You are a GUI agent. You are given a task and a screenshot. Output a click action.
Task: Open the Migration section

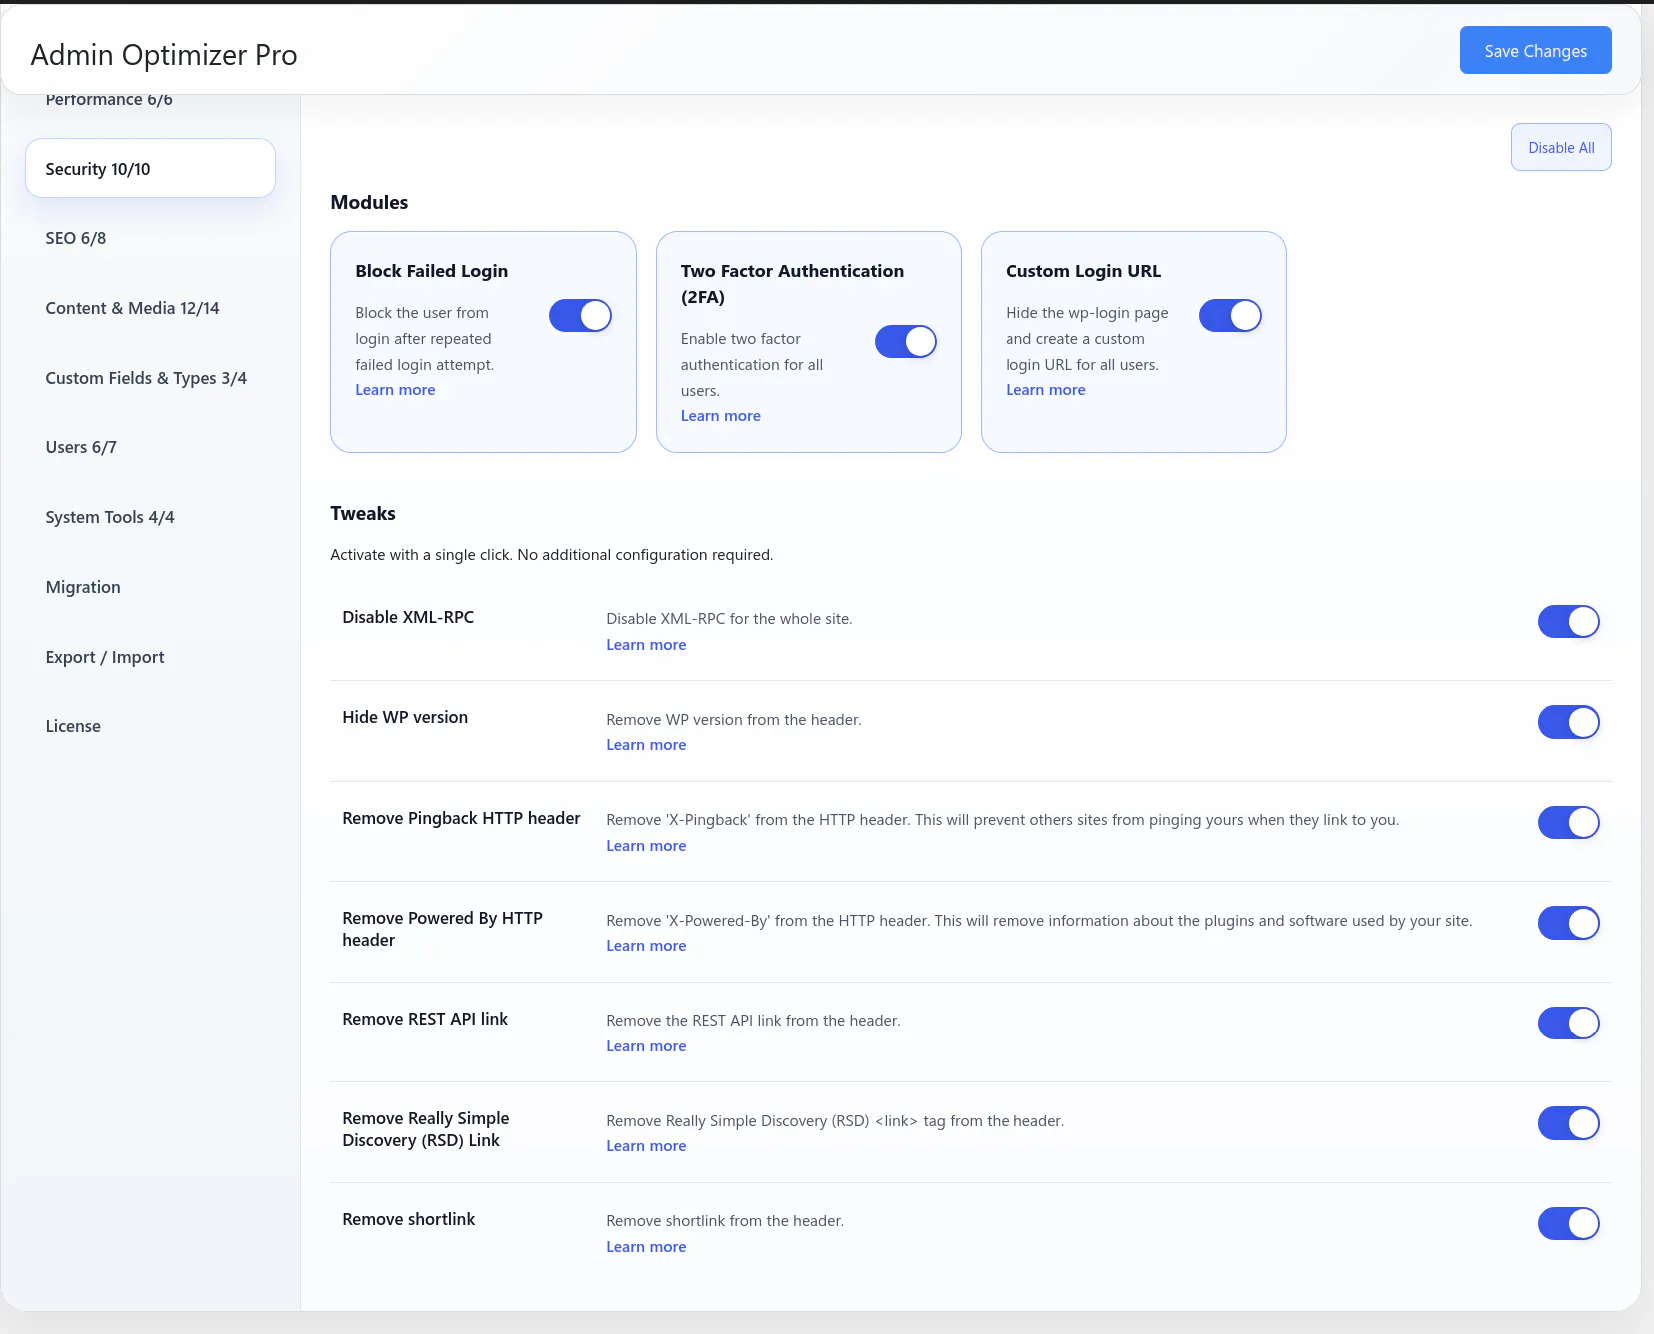[83, 587]
